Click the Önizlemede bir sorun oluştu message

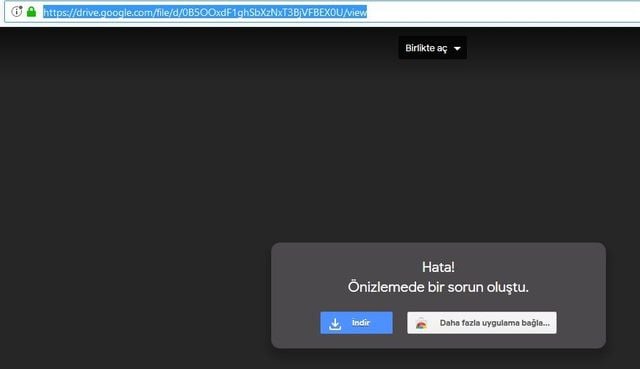[438, 287]
